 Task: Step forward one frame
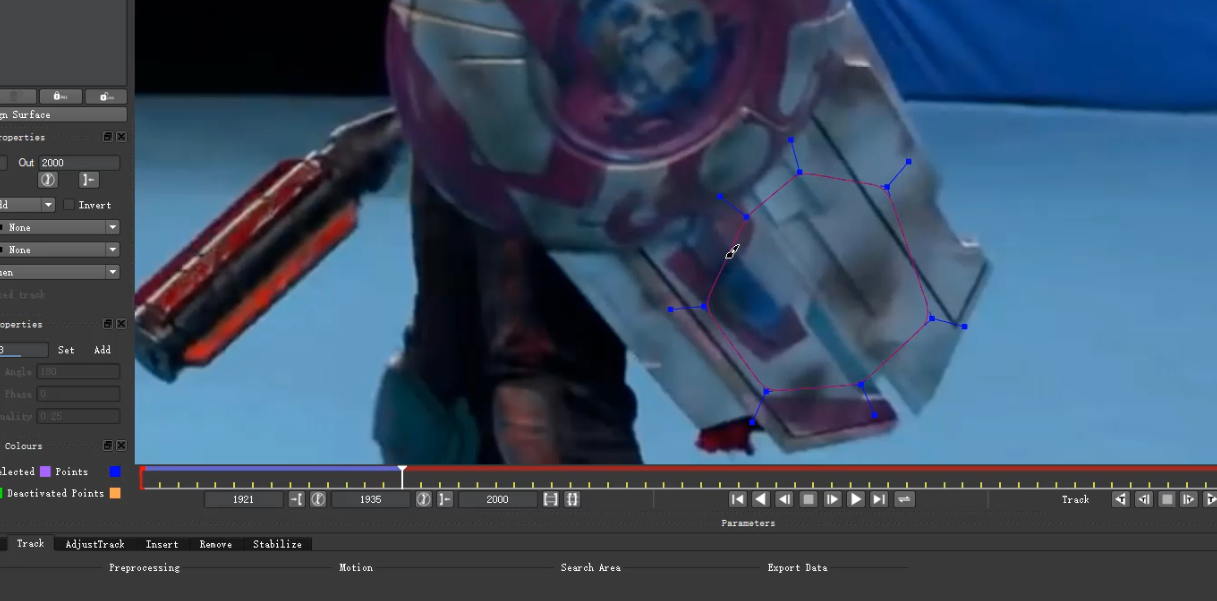[833, 499]
